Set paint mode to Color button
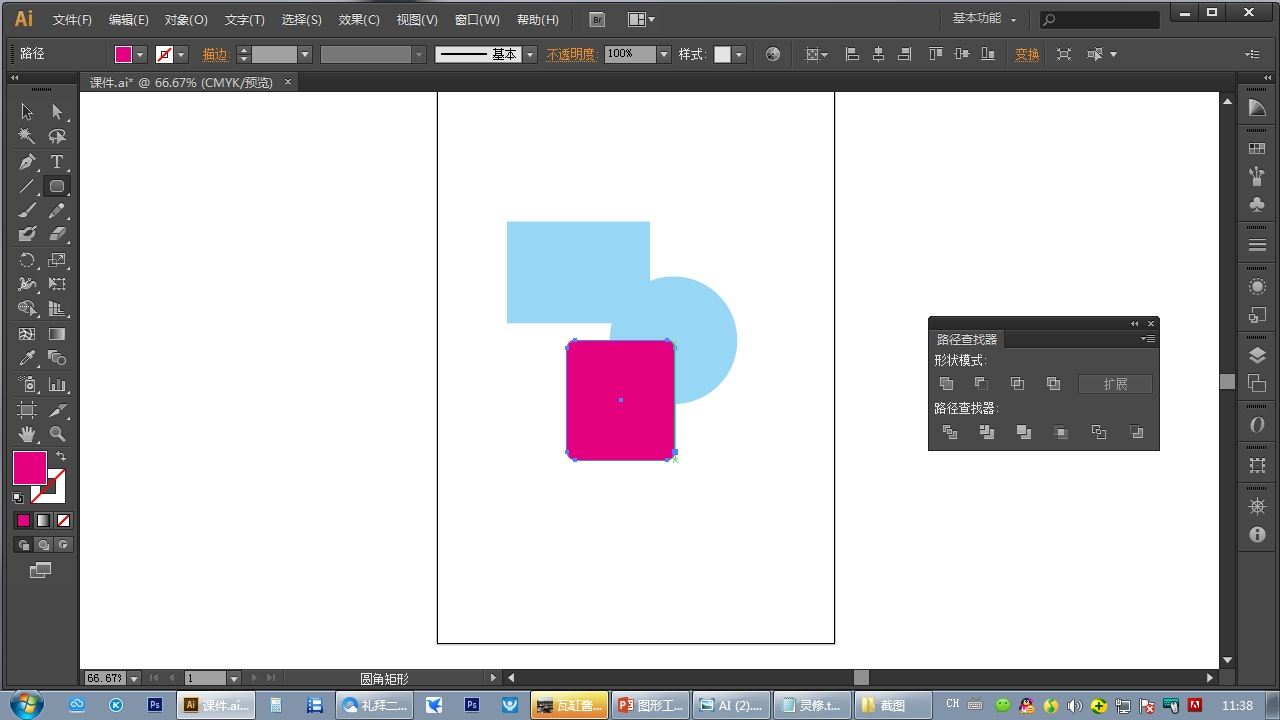 [x=23, y=521]
